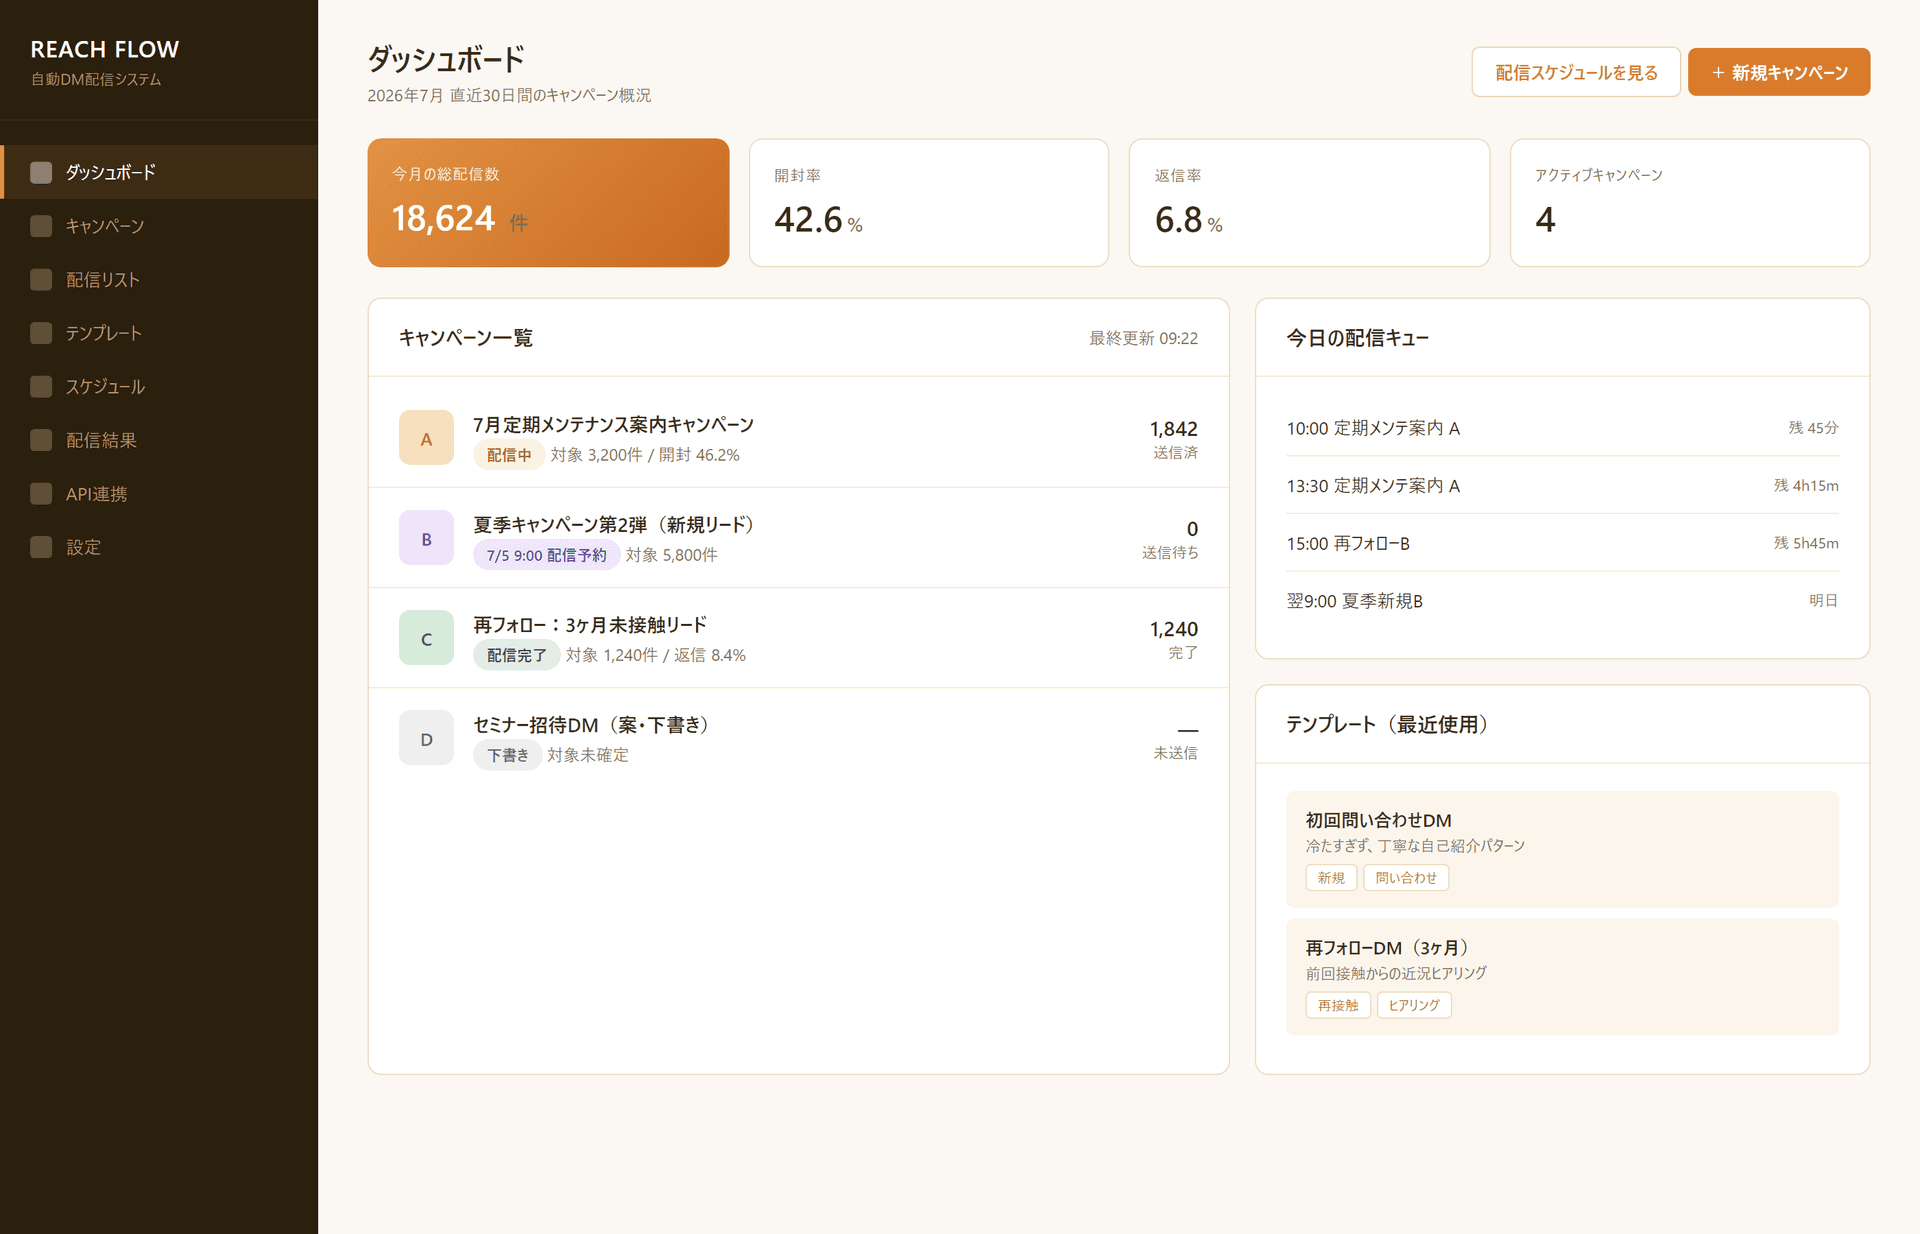Select queue item 13:30 定期メンテ案内 A

[1562, 485]
